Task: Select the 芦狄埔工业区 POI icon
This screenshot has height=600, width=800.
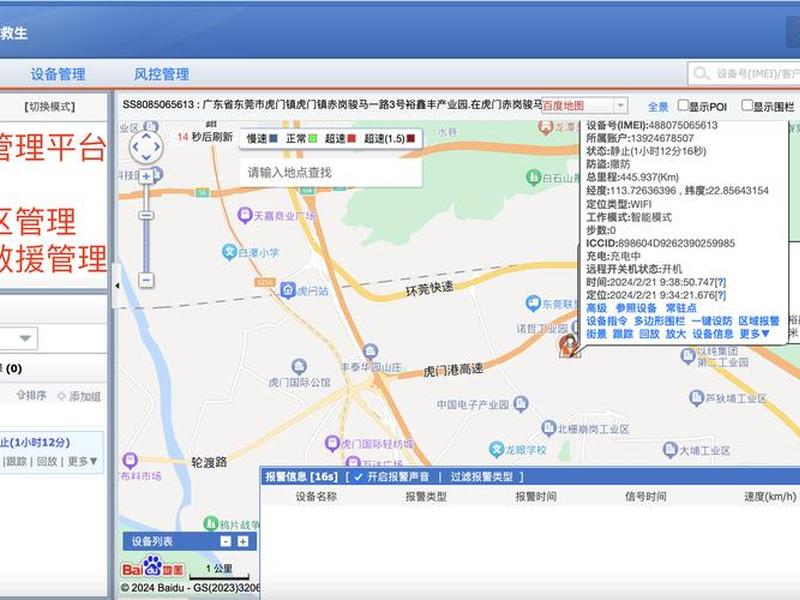Action: (x=696, y=397)
